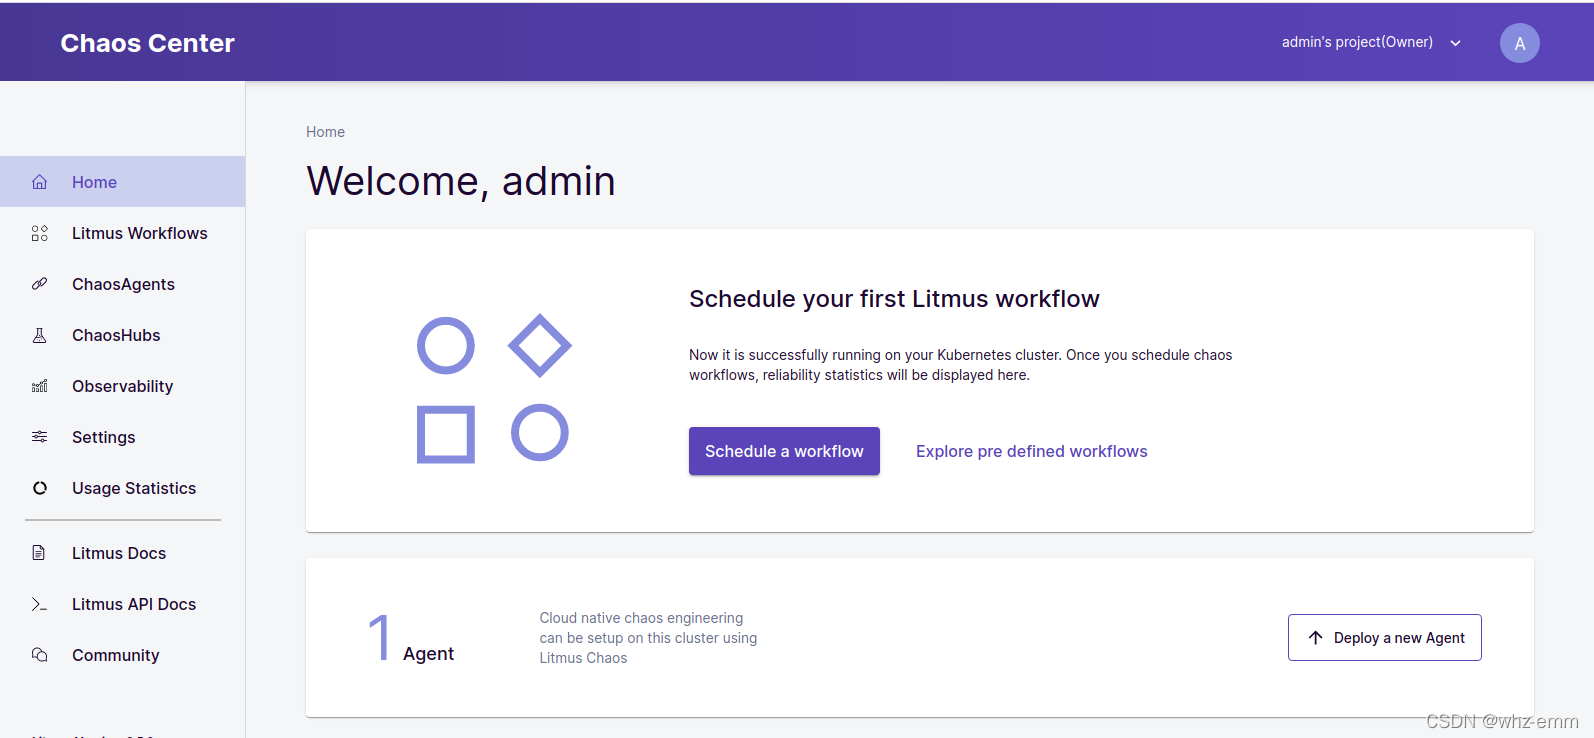Viewport: 1594px width, 738px height.
Task: Click Schedule a workflow button
Action: 784,451
